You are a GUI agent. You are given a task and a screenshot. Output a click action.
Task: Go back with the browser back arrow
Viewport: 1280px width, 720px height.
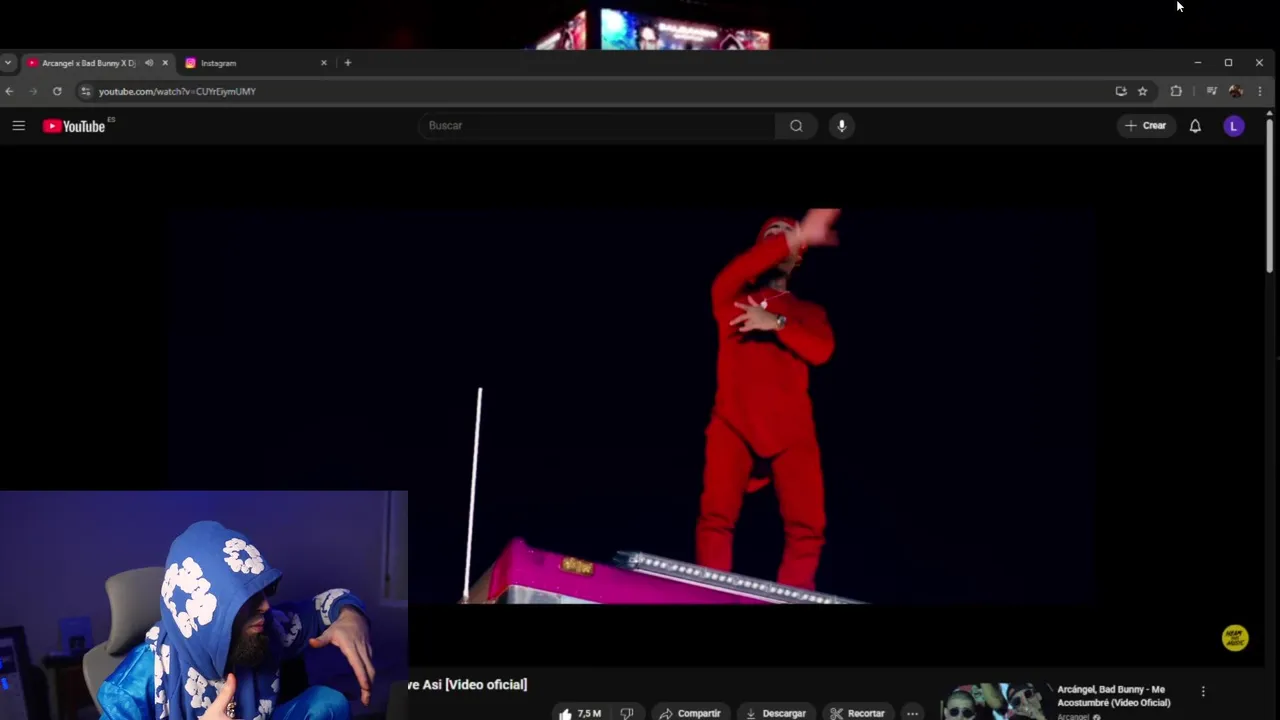pyautogui.click(x=9, y=91)
